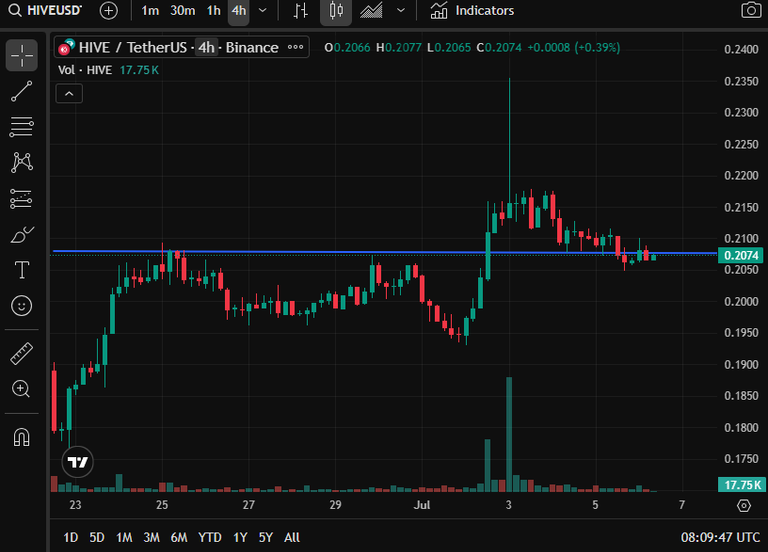Click the volume label 17.75K on the price scale
Screen dimensions: 768x552
pyautogui.click(x=742, y=484)
